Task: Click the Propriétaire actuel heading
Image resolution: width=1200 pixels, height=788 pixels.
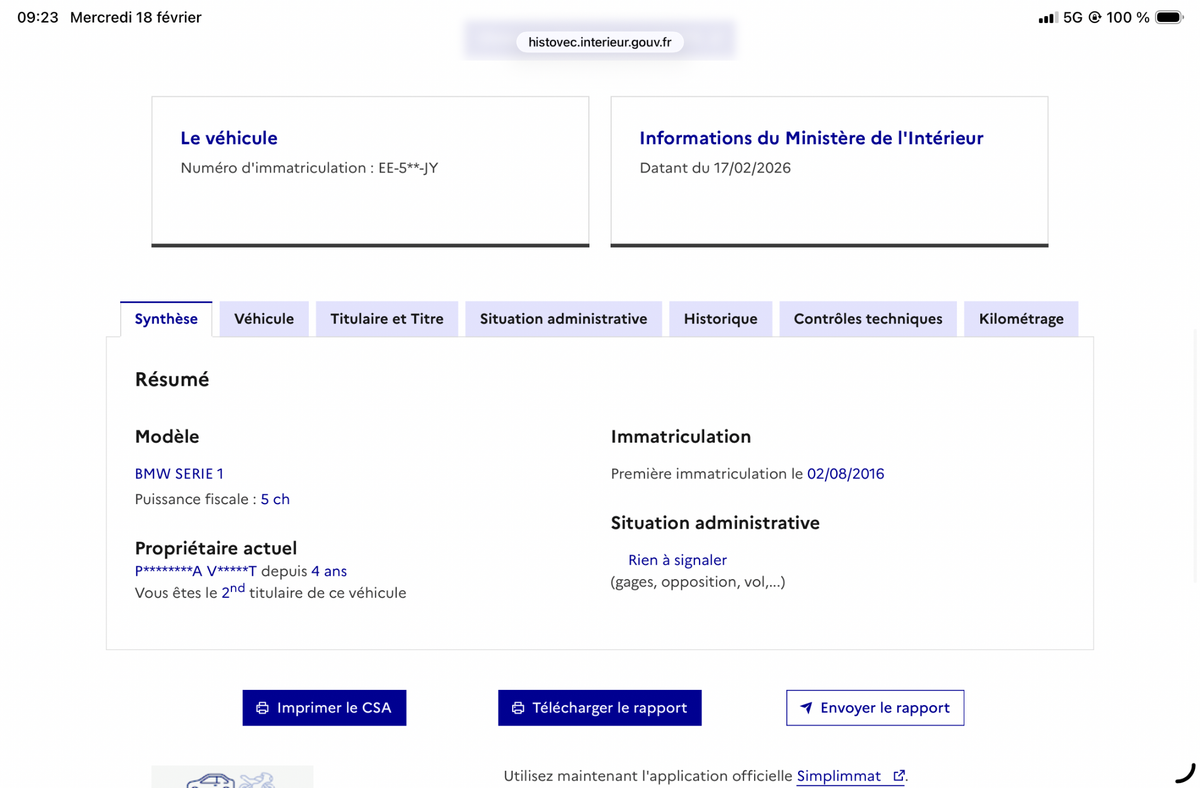Action: (216, 548)
